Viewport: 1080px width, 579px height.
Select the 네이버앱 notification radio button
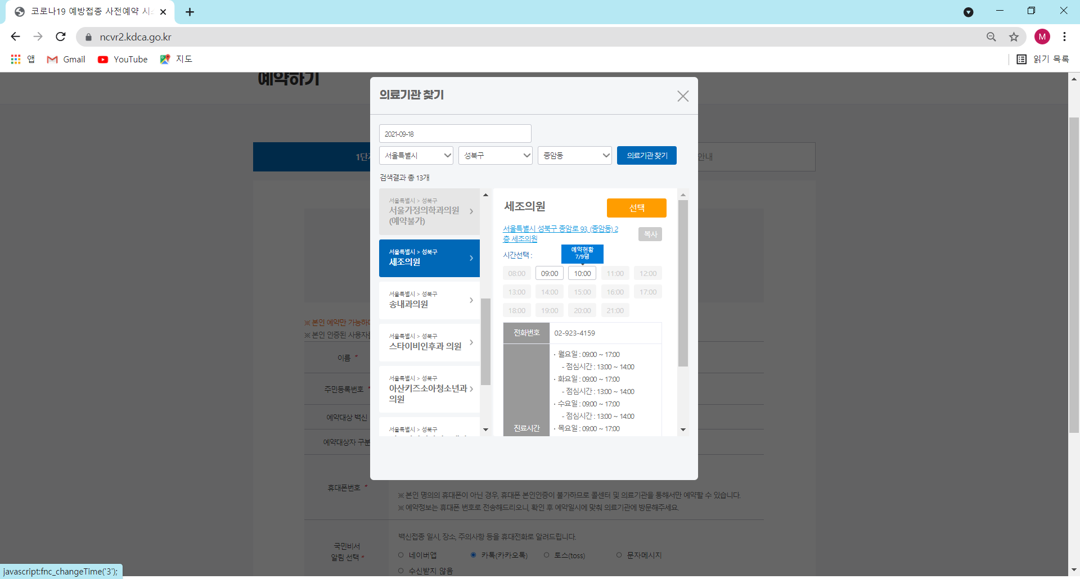(x=401, y=555)
